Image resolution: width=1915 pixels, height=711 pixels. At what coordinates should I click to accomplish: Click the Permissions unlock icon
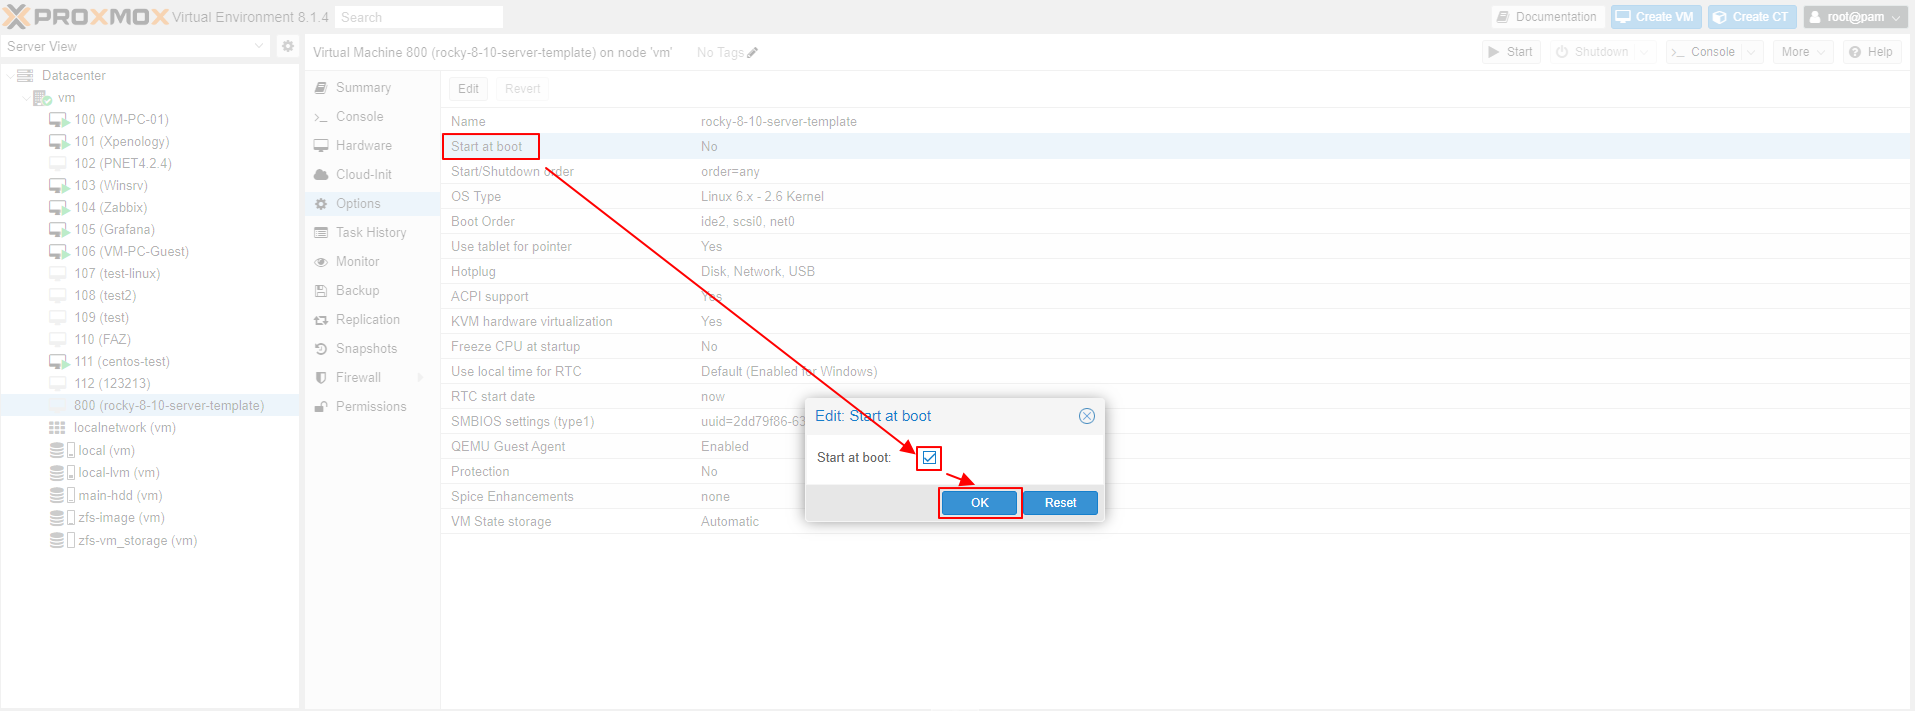pyautogui.click(x=321, y=407)
